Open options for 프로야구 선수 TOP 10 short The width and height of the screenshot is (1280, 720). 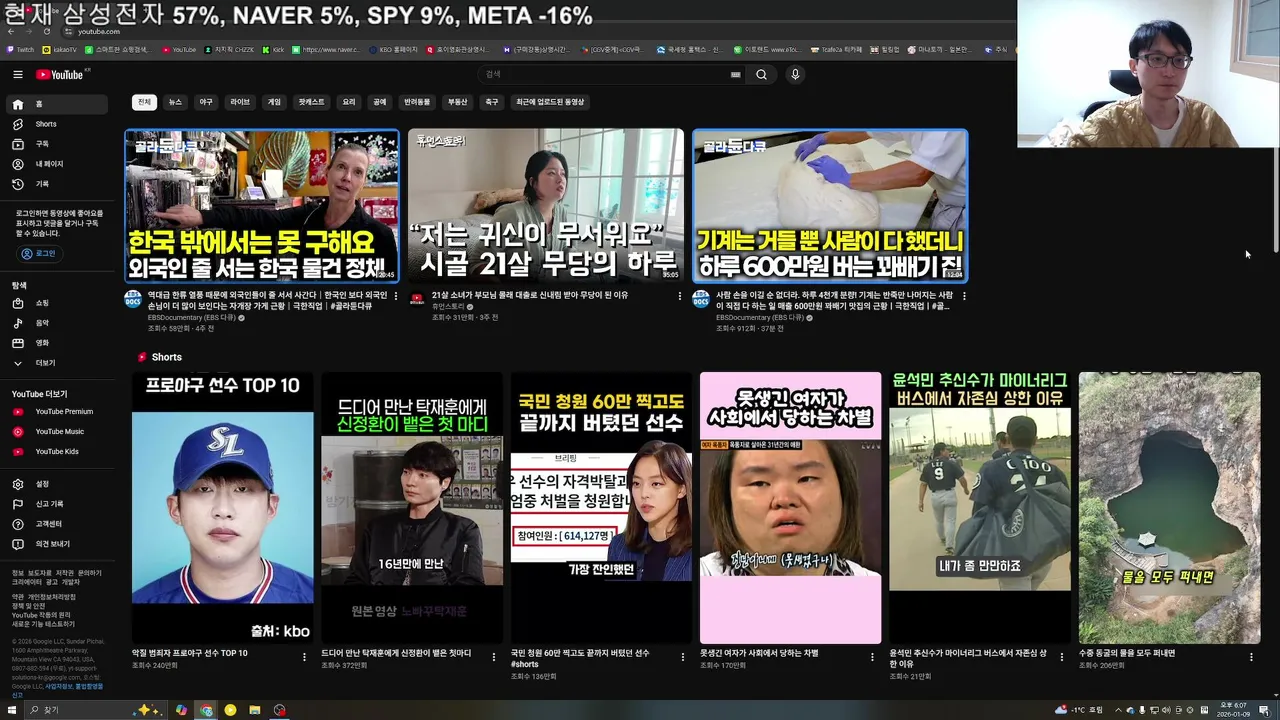[x=304, y=657]
